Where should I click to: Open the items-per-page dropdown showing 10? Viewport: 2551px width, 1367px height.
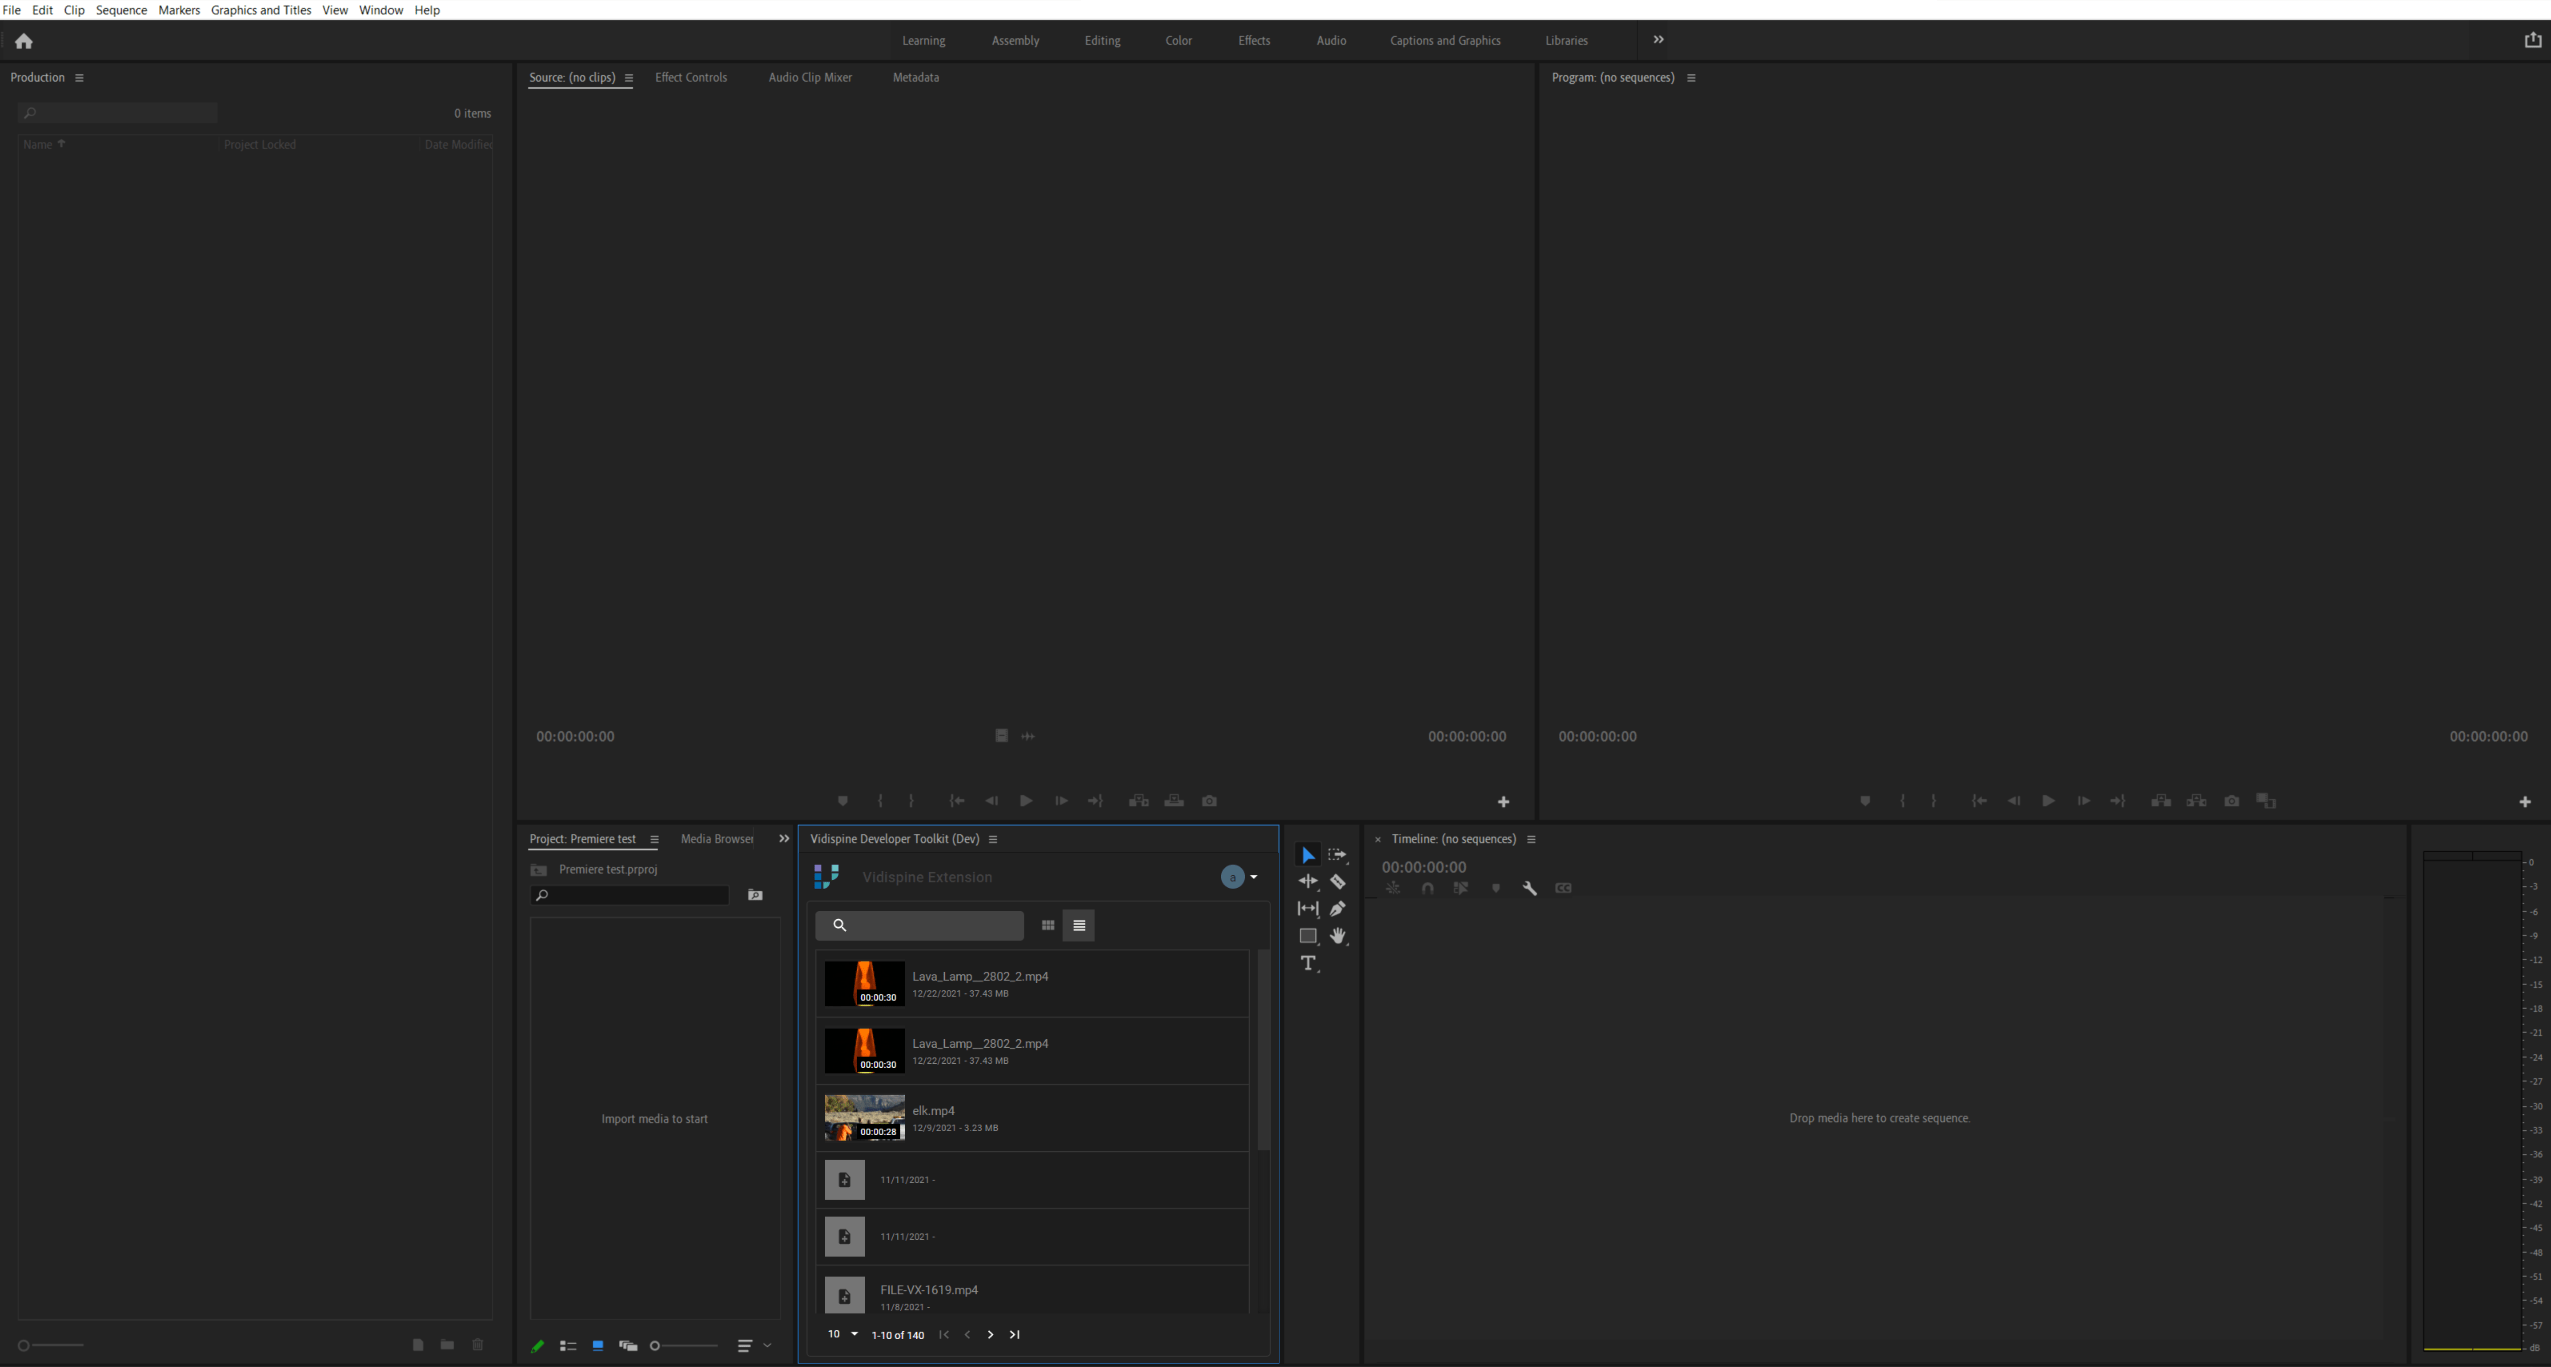[841, 1334]
